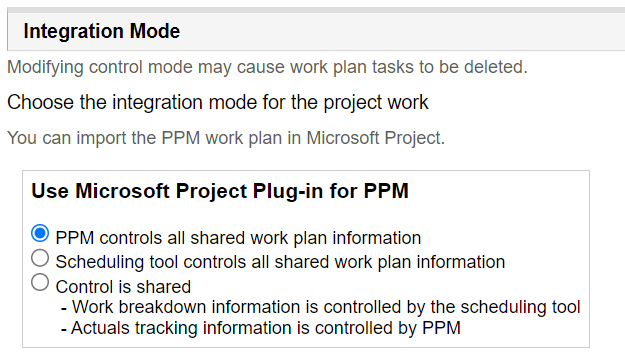Screen dimensions: 625x361
Task: Click the 'Use Microsoft Project Plug-in for PPM' heading
Action: pos(220,191)
